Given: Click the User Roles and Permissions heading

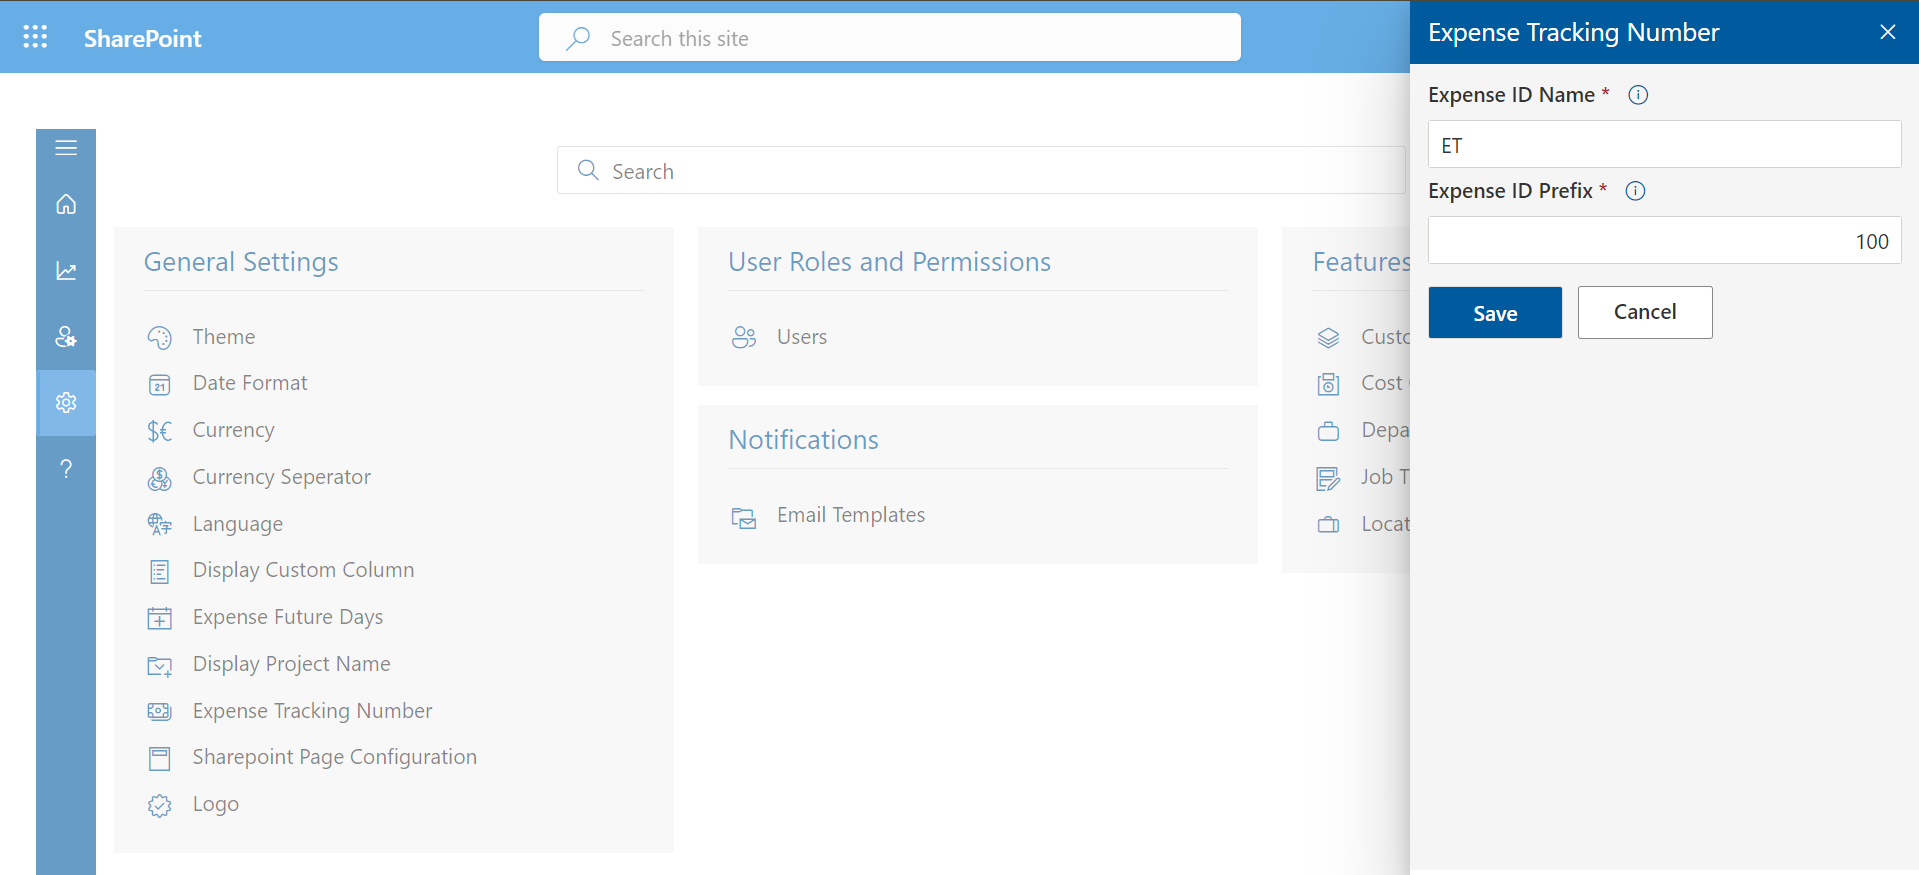Looking at the screenshot, I should click(889, 261).
